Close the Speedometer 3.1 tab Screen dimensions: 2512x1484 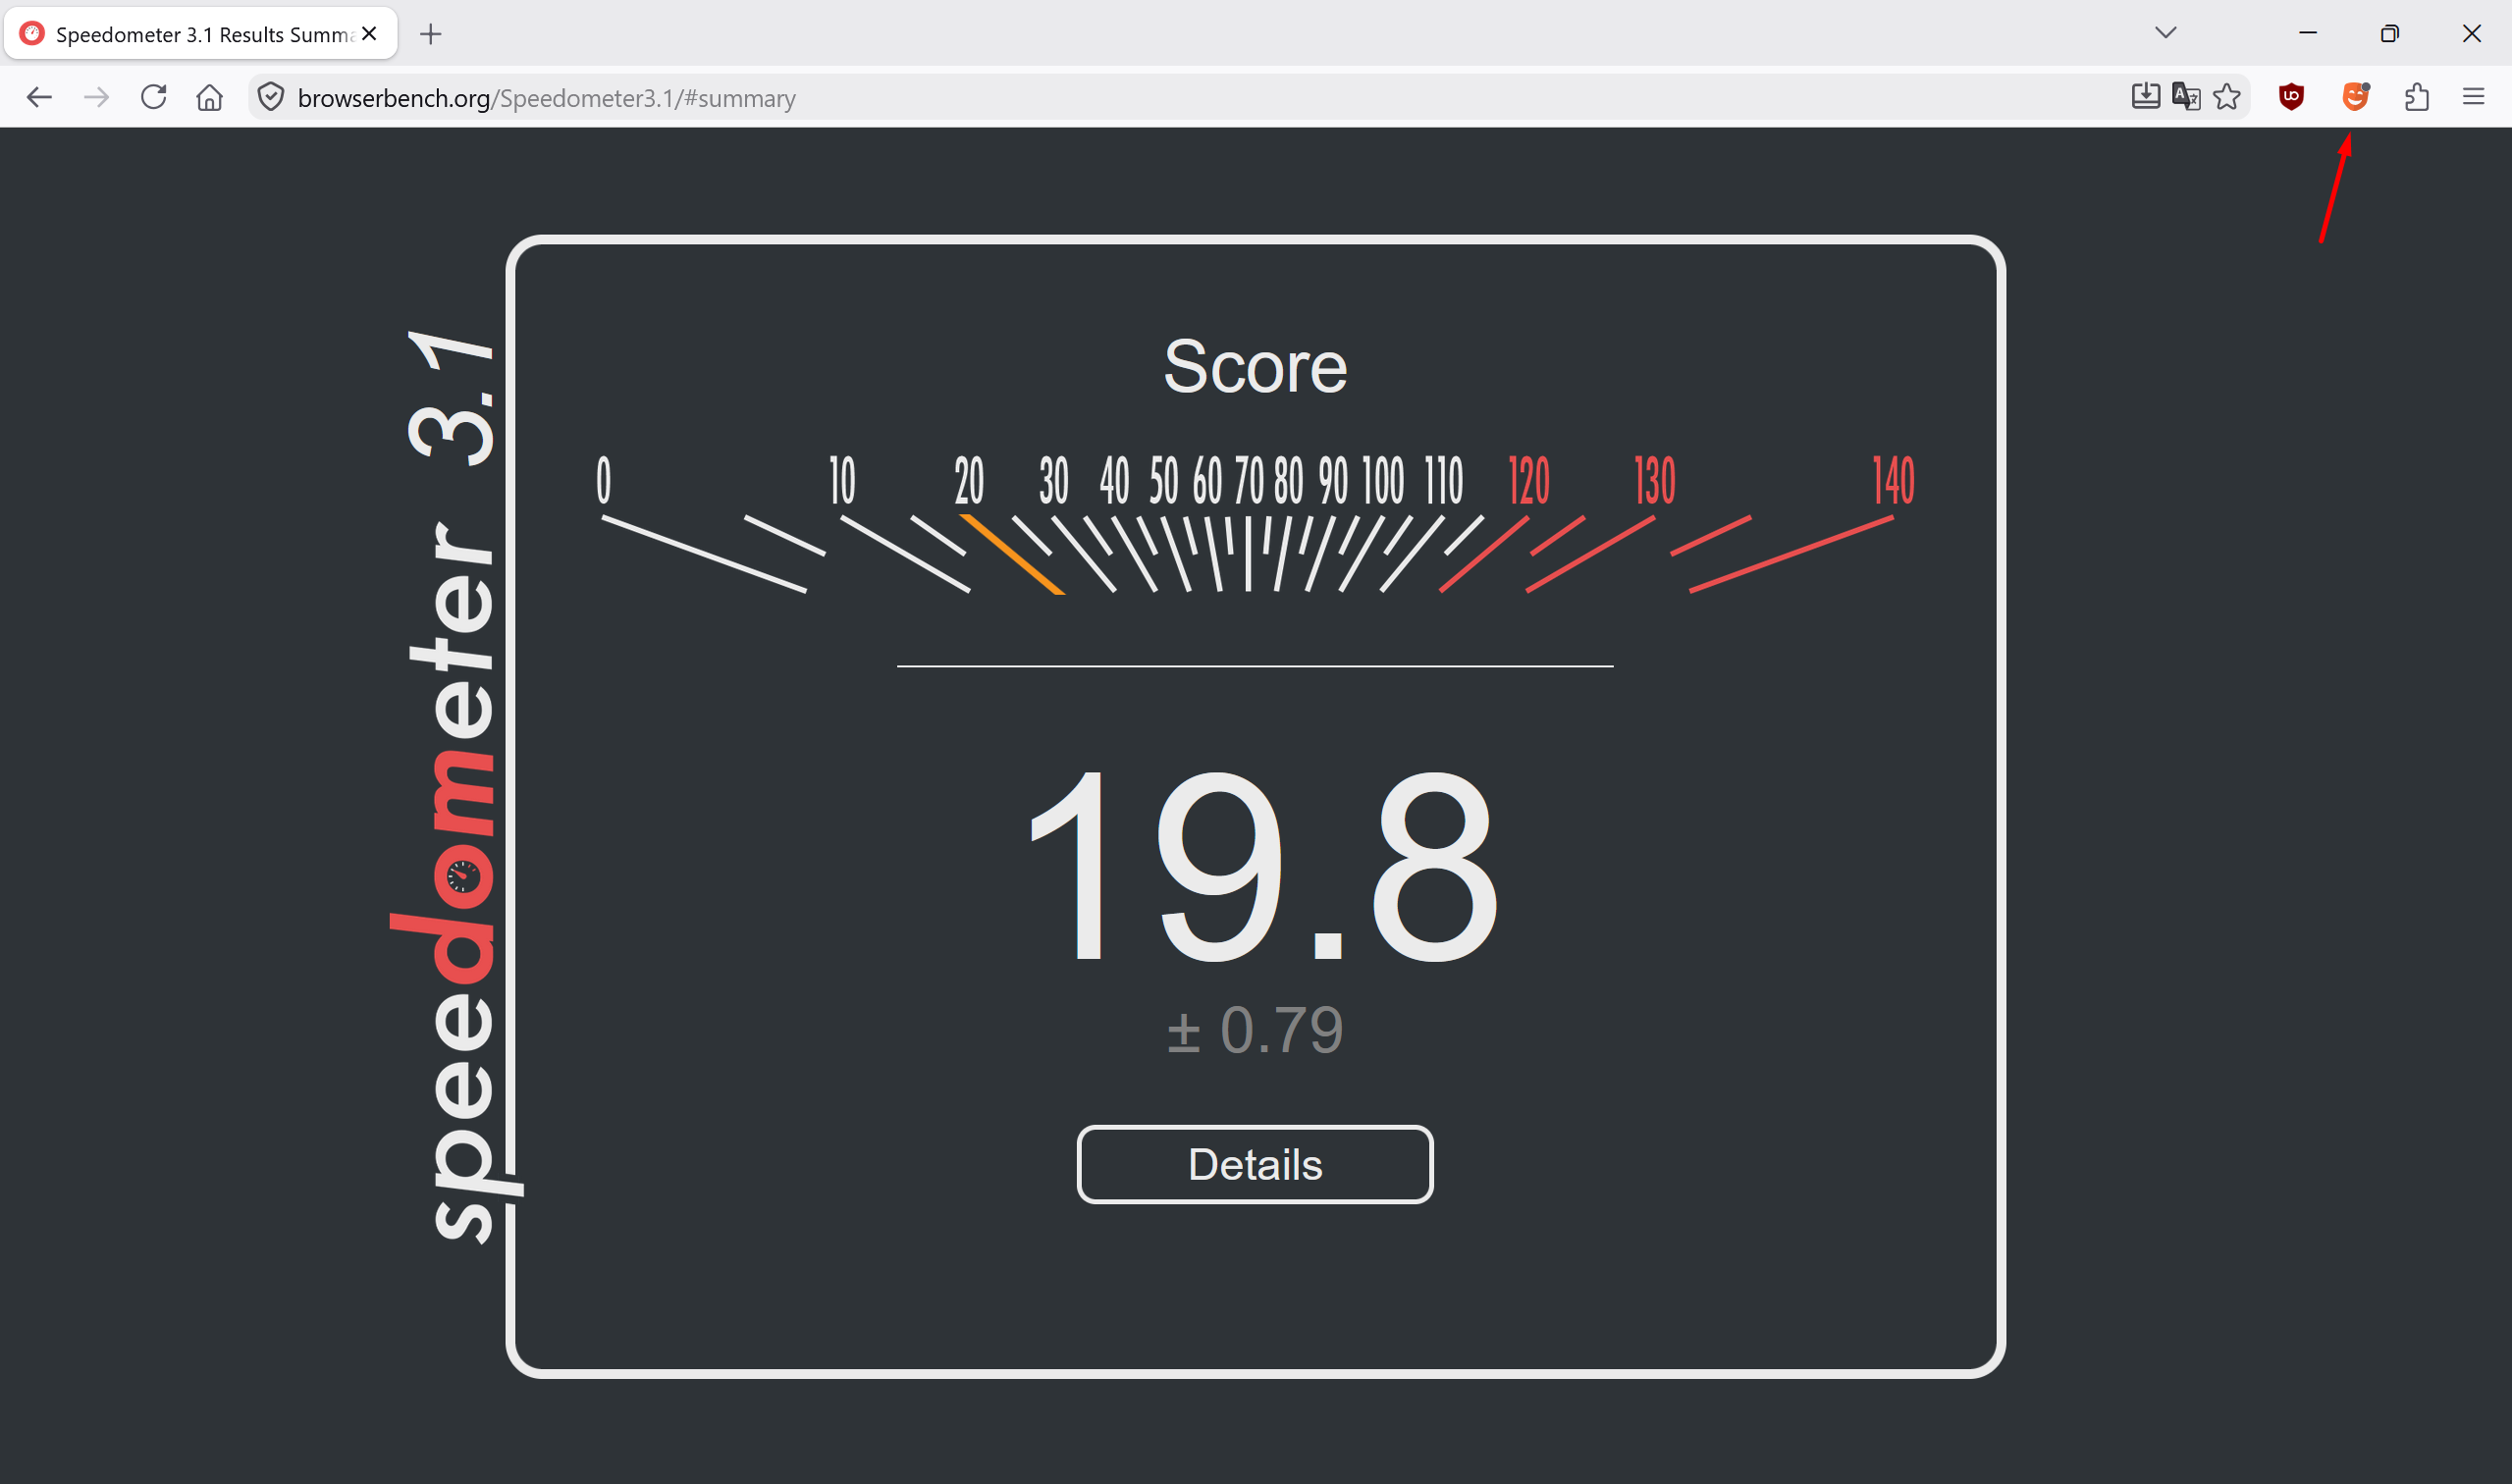pyautogui.click(x=369, y=34)
